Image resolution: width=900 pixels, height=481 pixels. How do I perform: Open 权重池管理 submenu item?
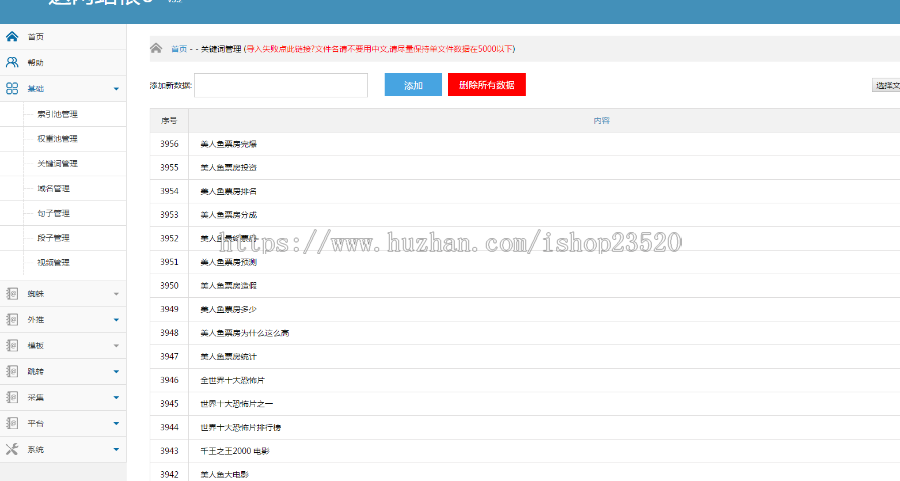click(x=57, y=139)
